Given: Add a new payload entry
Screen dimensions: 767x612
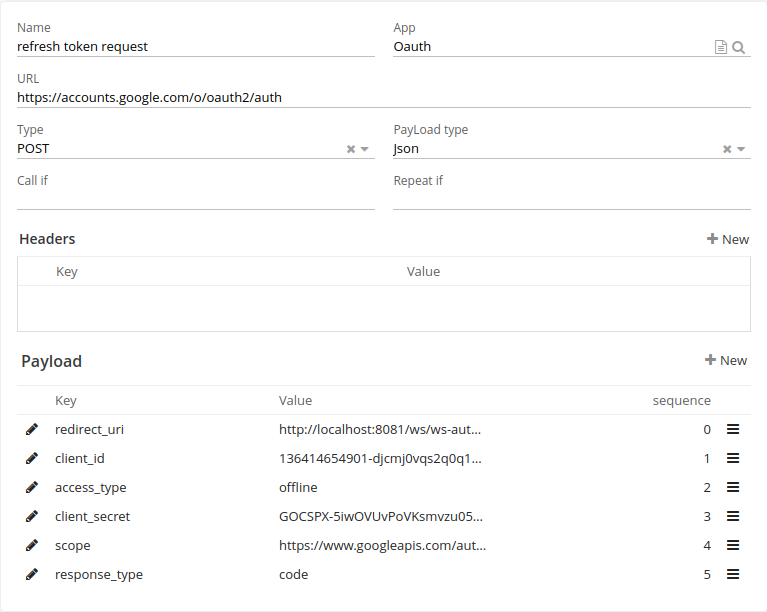Looking at the screenshot, I should point(726,360).
